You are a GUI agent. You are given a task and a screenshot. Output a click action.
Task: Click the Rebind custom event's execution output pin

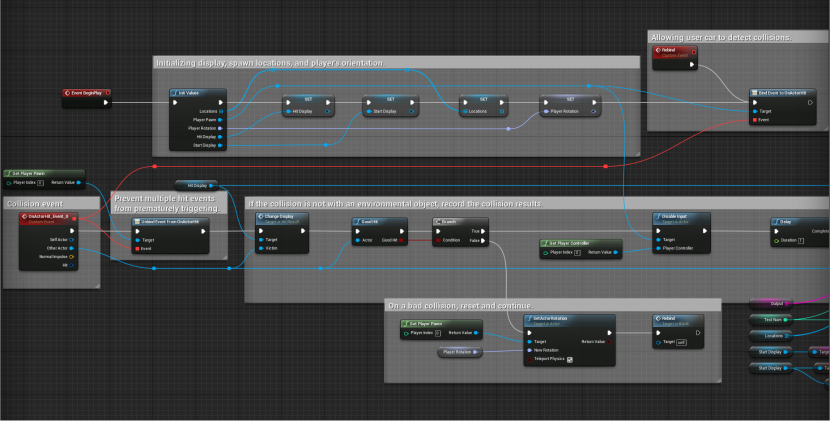point(692,65)
